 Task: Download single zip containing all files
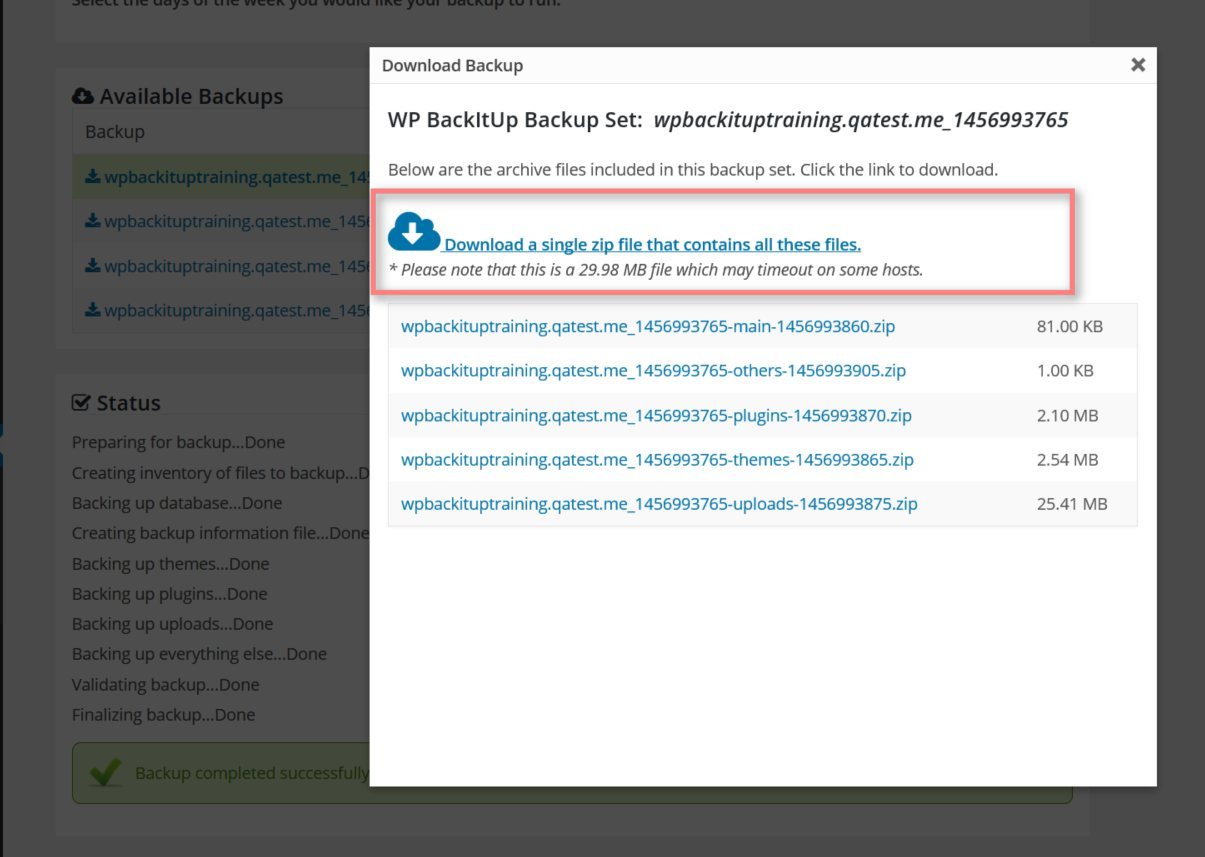(652, 245)
